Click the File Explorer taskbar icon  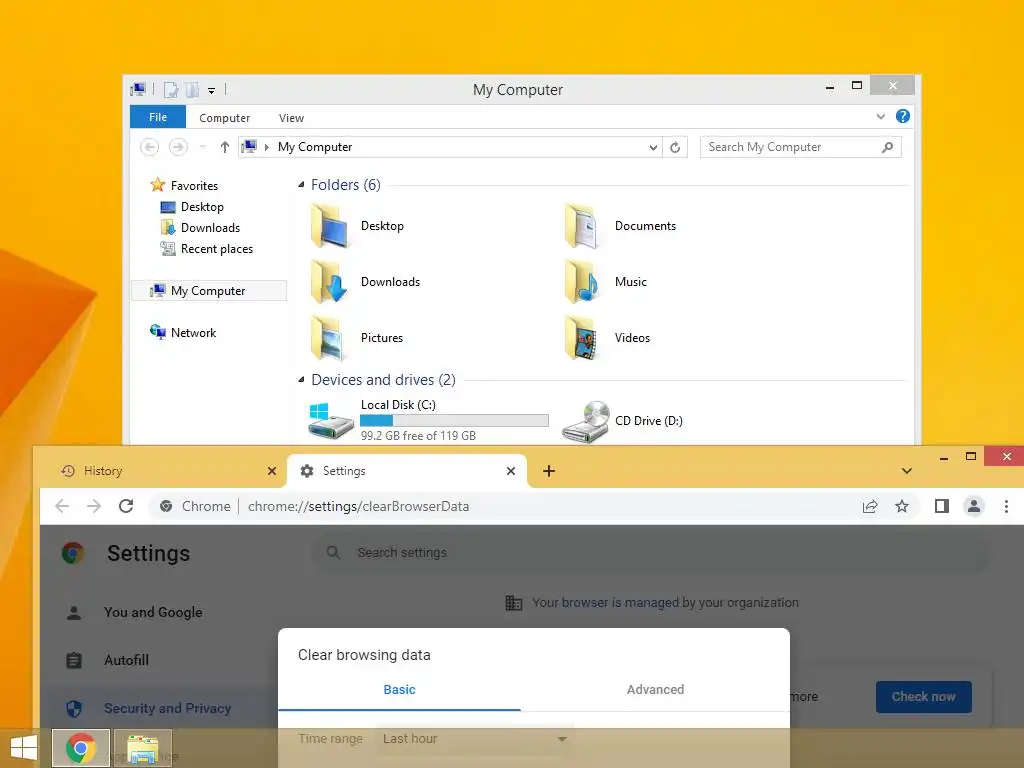coord(142,748)
